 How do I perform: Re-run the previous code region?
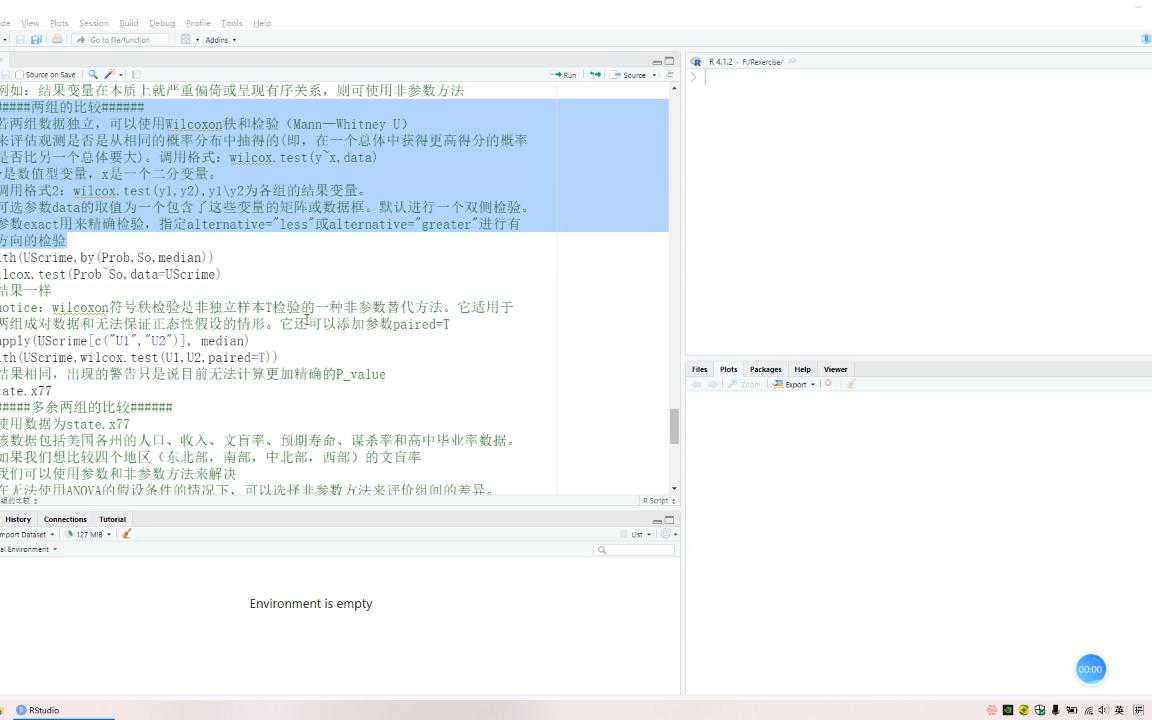[x=594, y=74]
